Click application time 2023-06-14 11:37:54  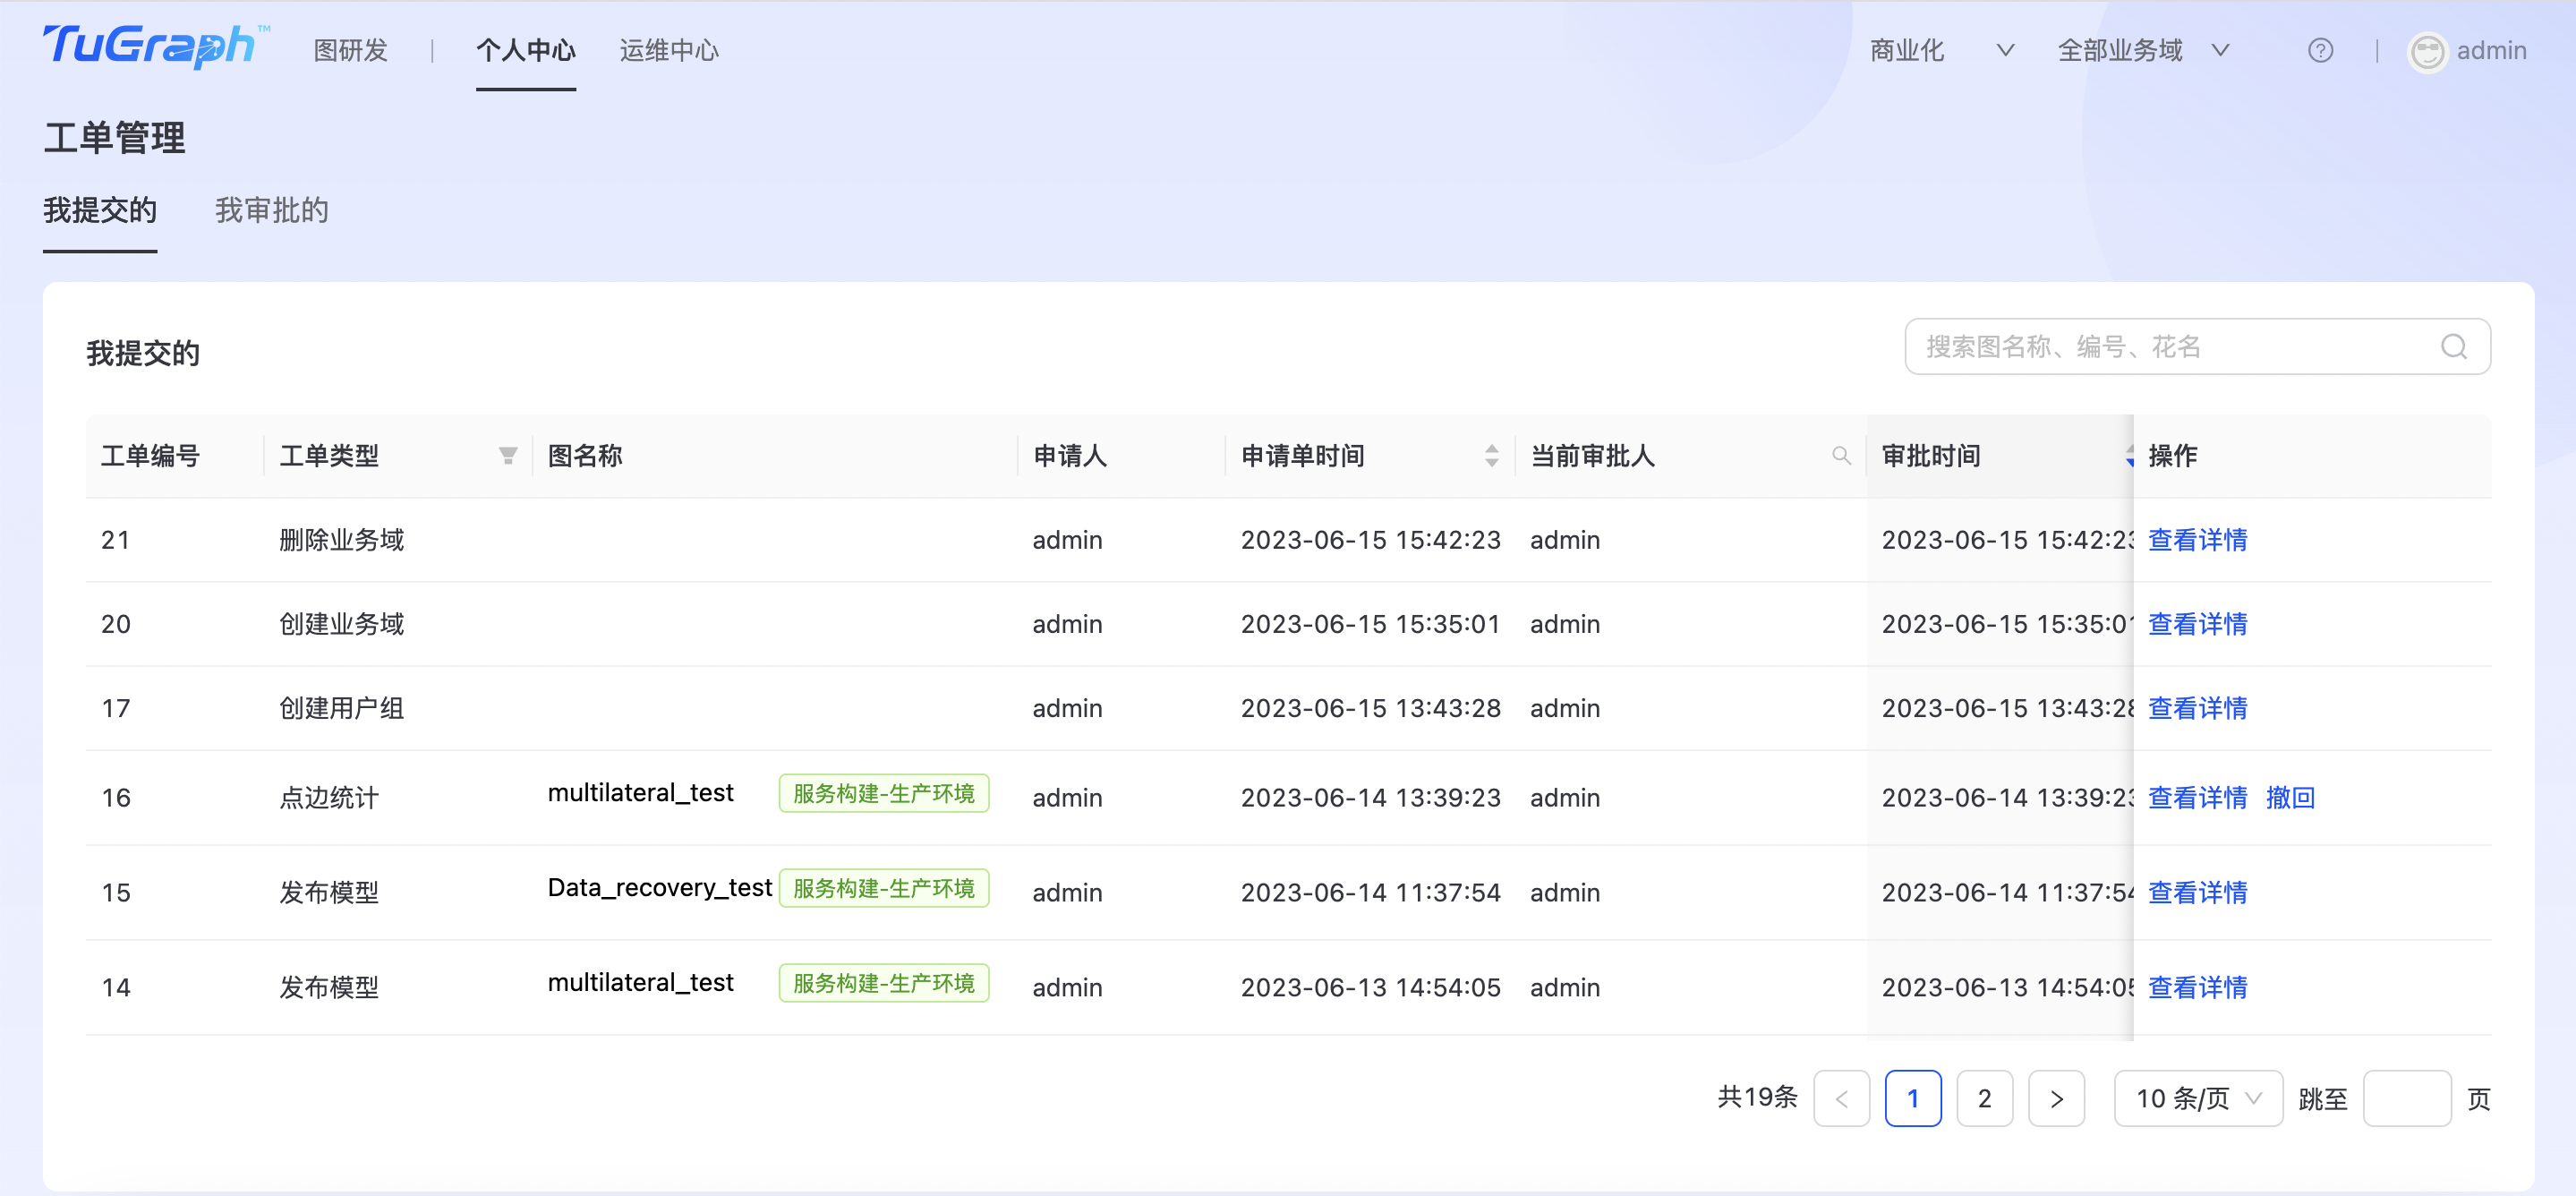click(1370, 892)
